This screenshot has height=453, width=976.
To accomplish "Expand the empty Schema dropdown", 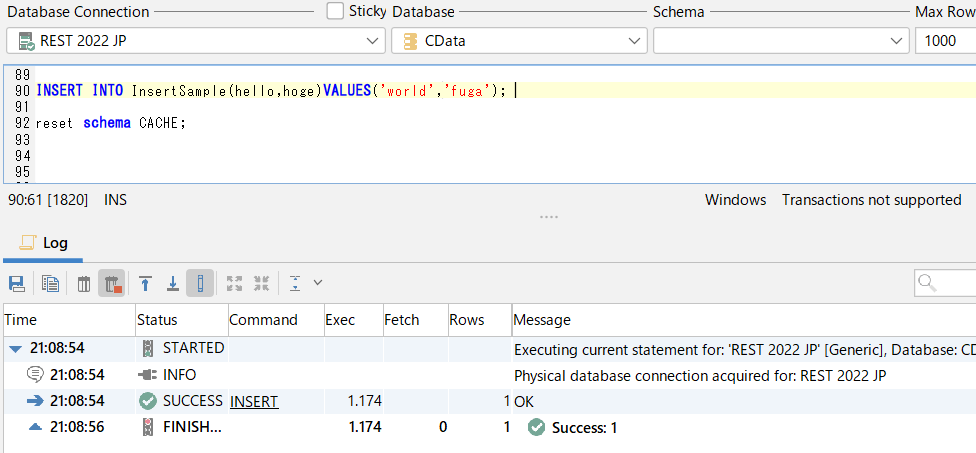I will tap(780, 41).
